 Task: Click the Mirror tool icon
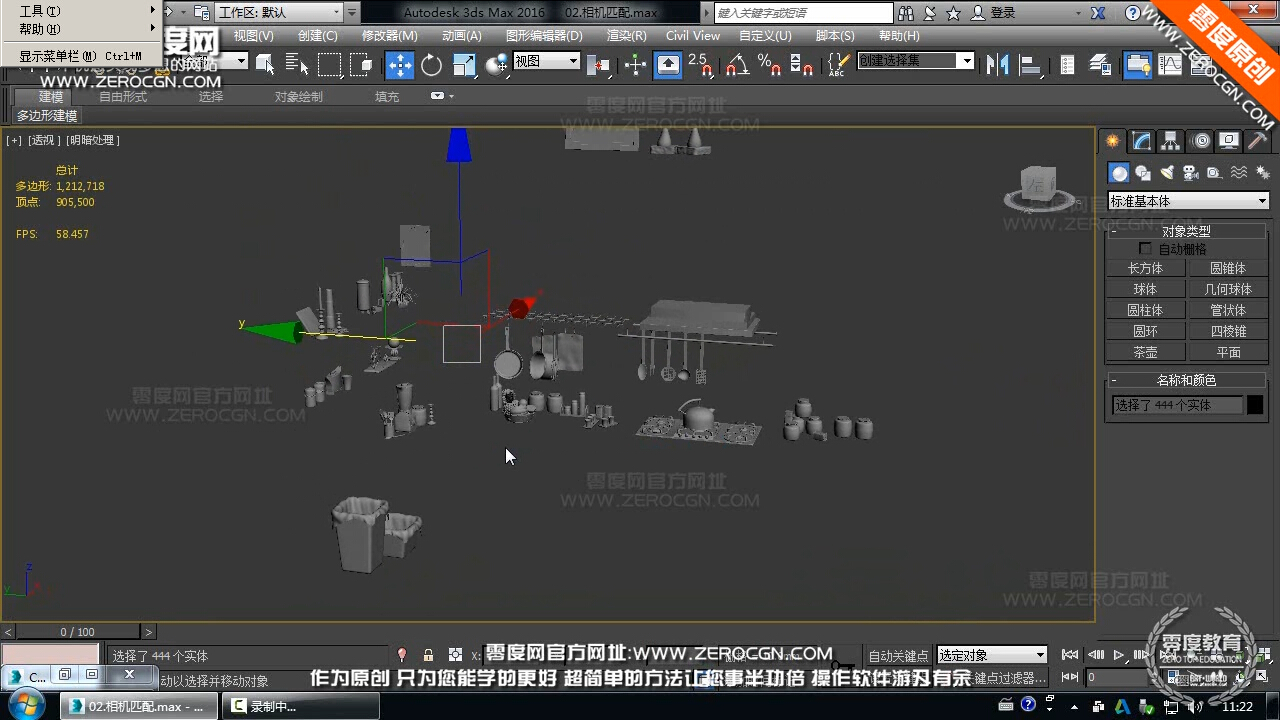pos(997,65)
